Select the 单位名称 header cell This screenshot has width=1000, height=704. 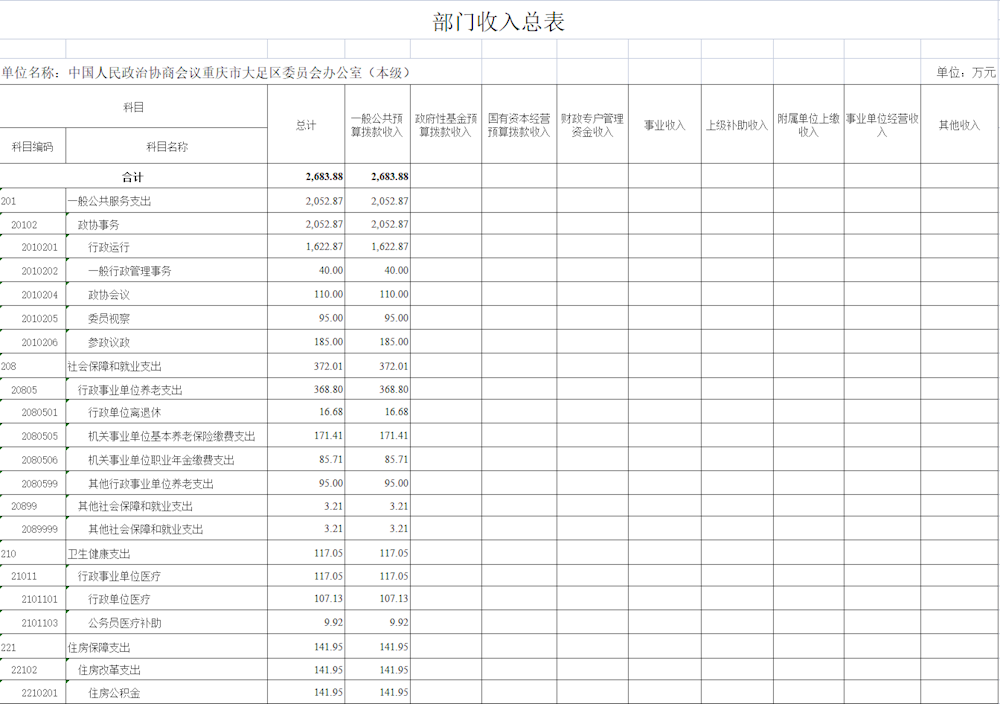(x=31, y=72)
